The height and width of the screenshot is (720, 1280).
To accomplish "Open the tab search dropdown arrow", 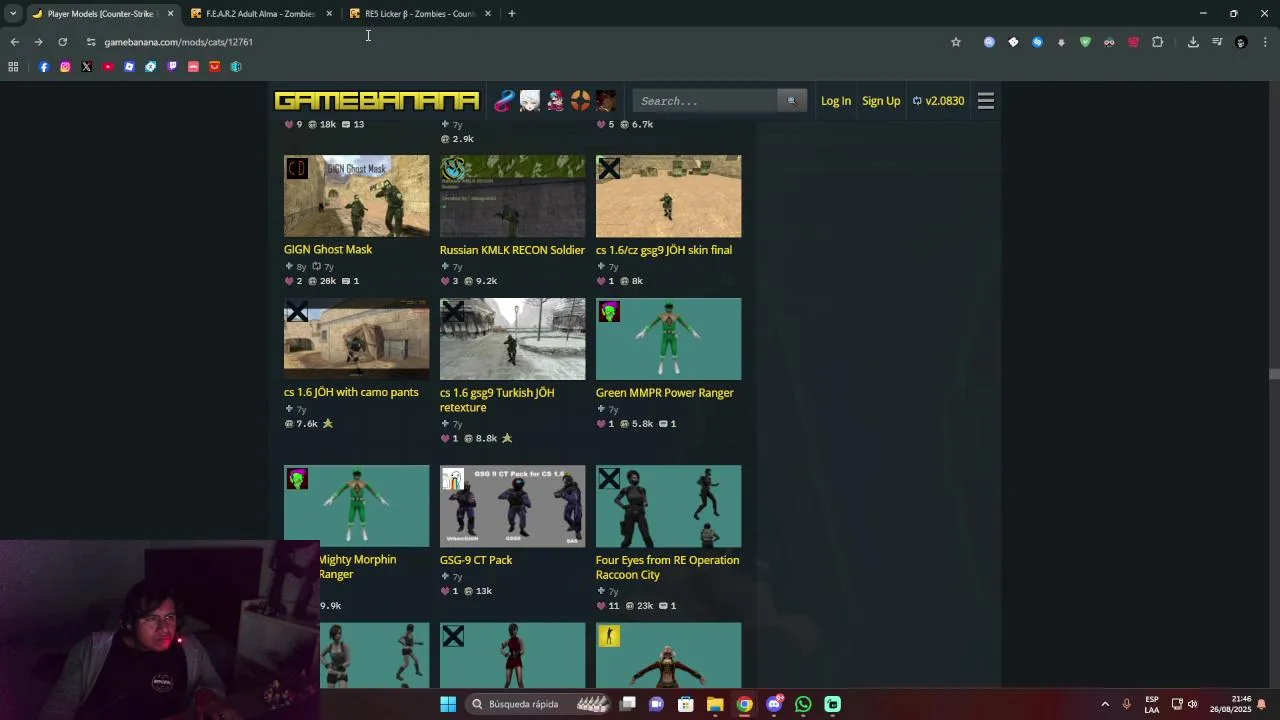I will (13, 13).
